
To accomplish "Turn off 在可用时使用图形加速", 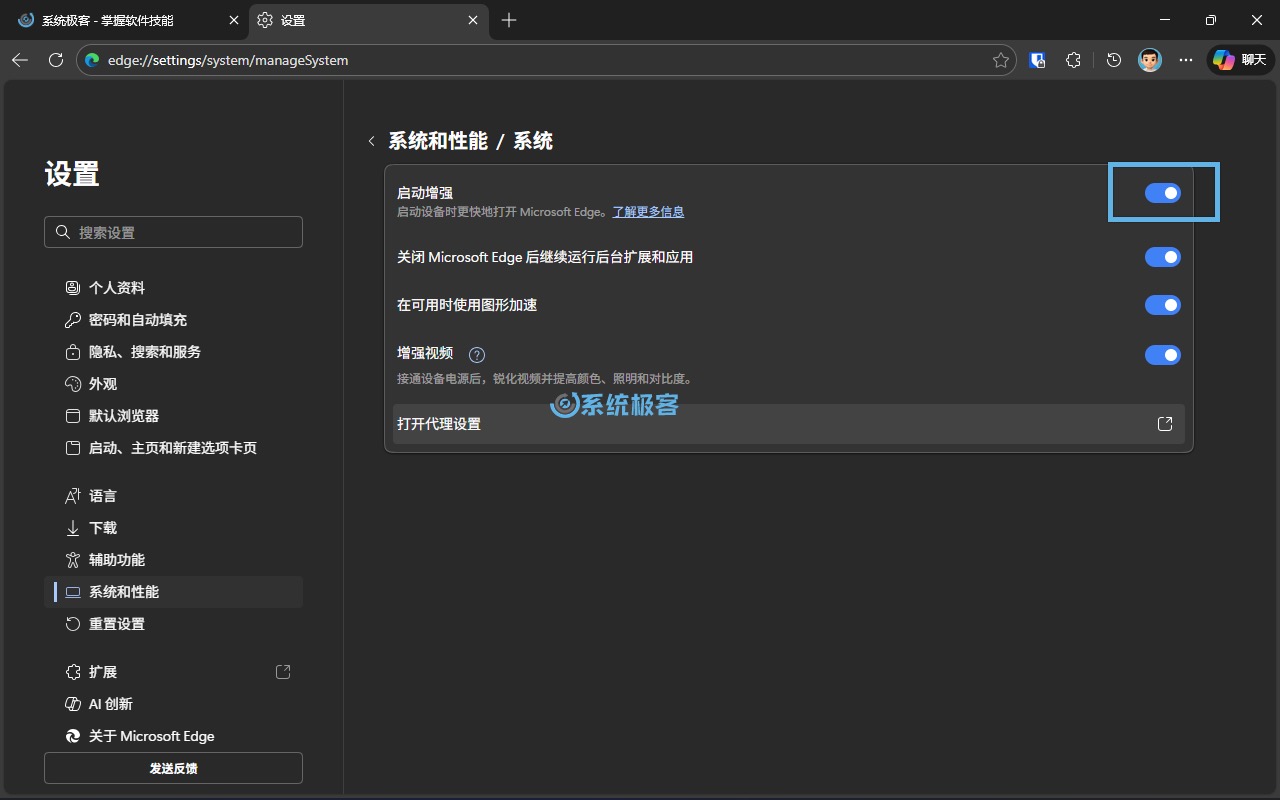I will point(1163,305).
